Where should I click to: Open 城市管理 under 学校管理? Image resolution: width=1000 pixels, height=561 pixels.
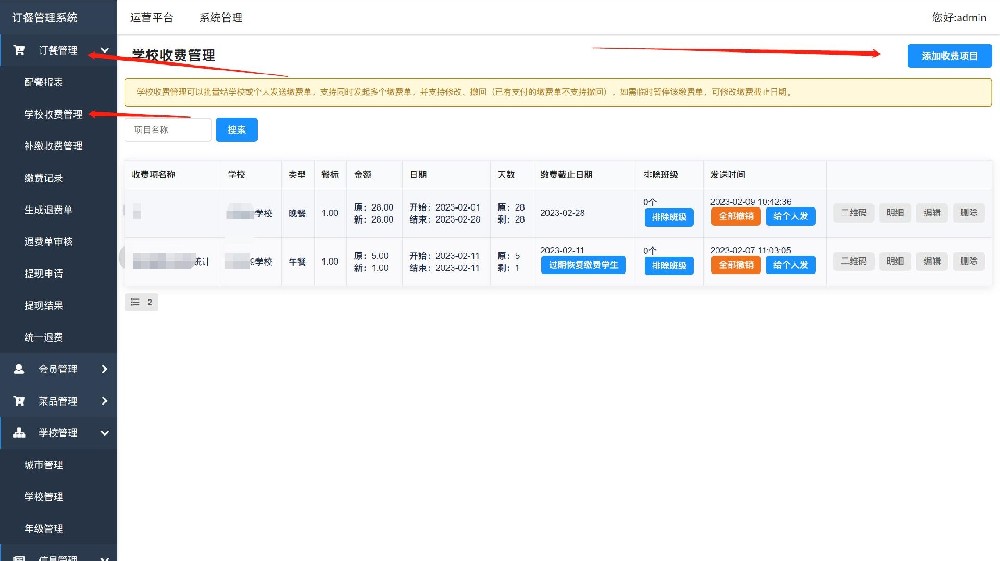[43, 465]
